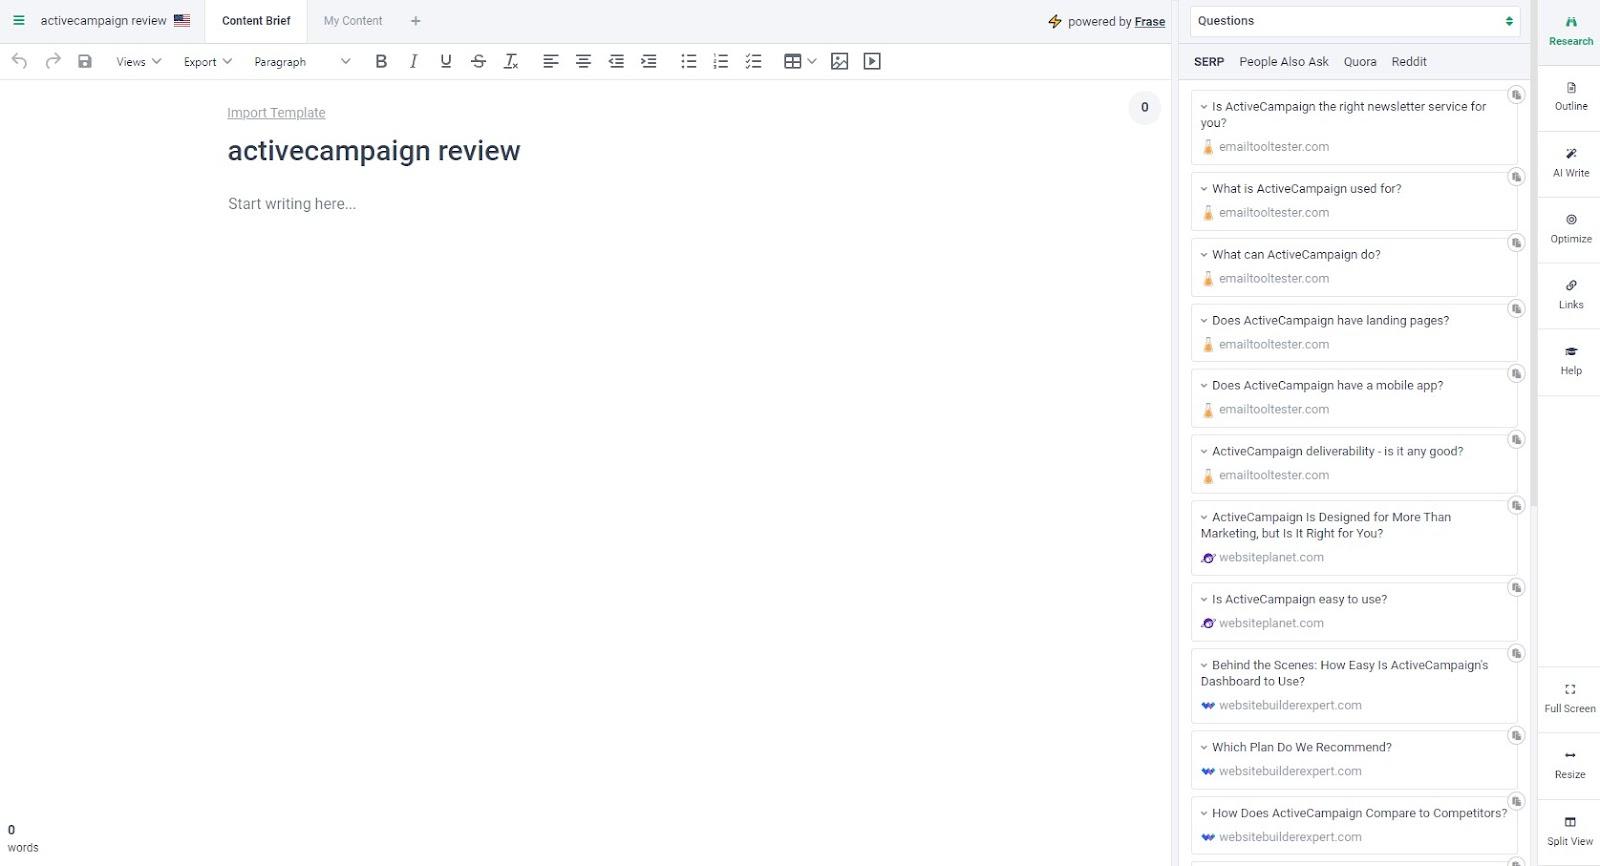Open Outline panel in sidebar
The width and height of the screenshot is (1600, 866).
coord(1570,96)
